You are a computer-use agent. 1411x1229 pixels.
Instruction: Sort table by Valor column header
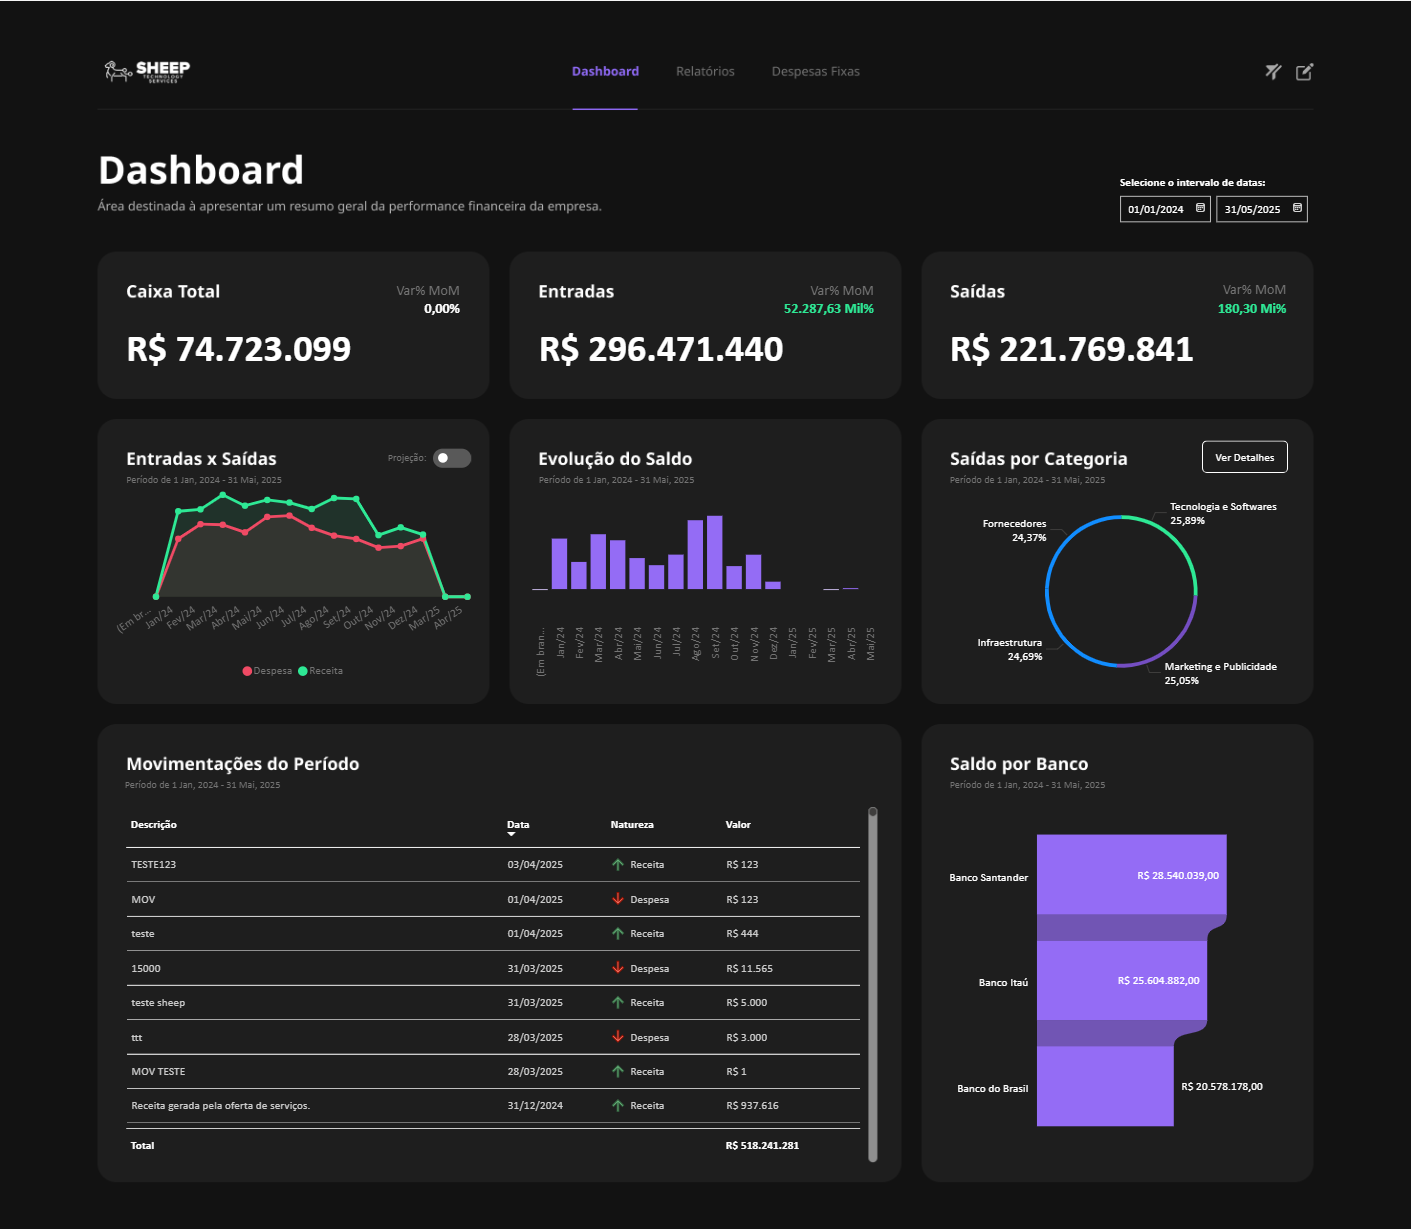tap(738, 825)
